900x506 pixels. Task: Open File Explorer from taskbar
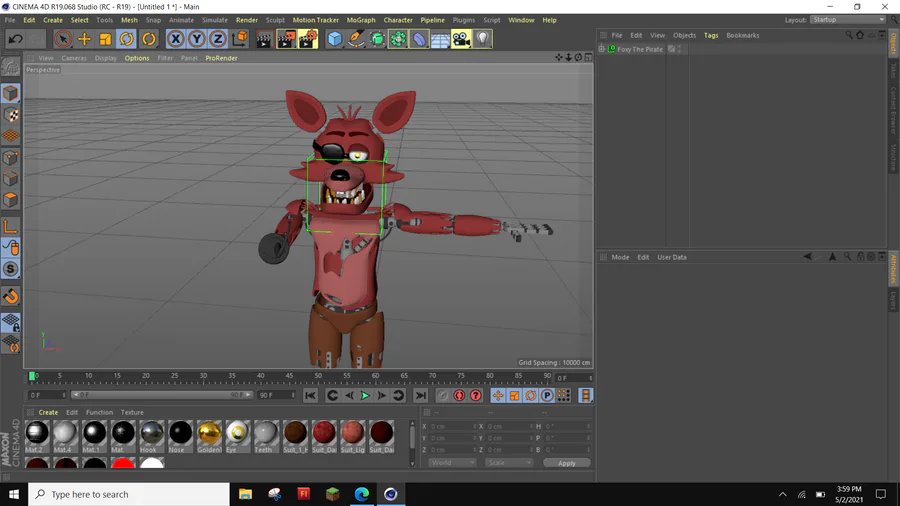click(246, 494)
